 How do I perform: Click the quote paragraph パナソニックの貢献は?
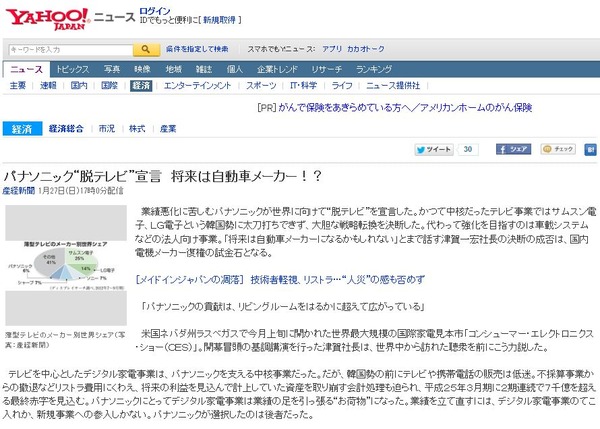click(x=282, y=307)
